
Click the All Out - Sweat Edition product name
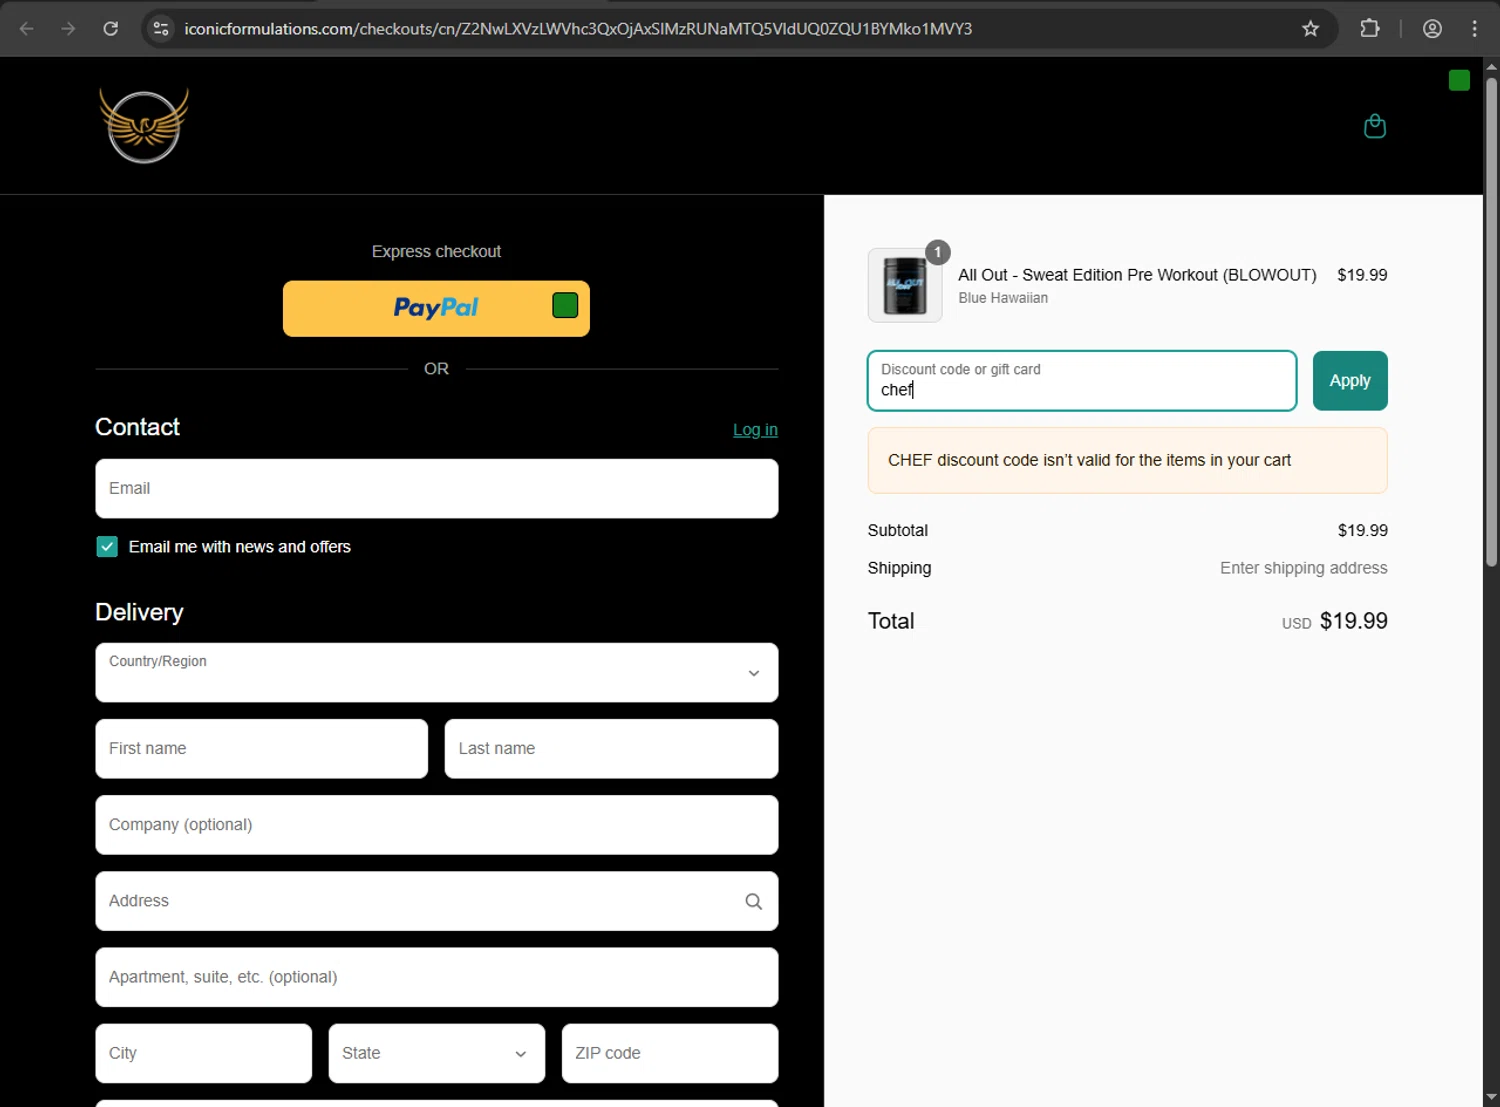[x=1137, y=275]
